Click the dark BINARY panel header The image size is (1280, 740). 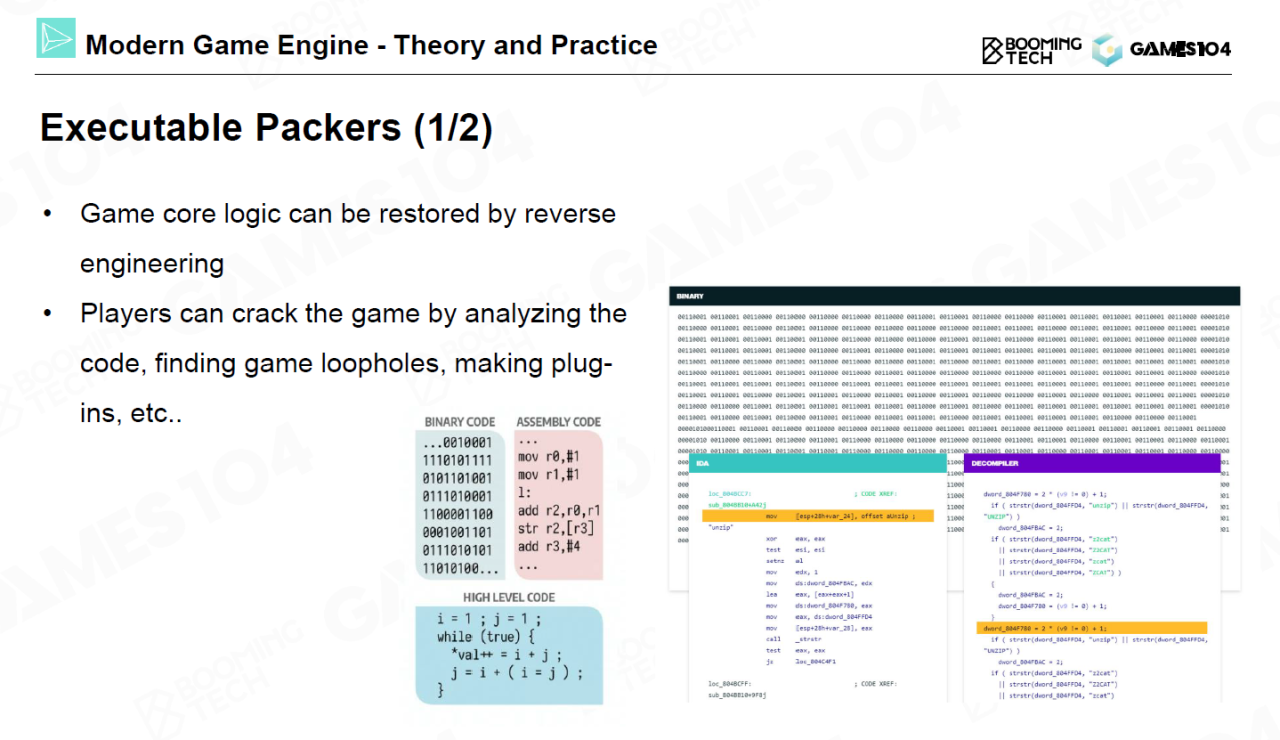954,296
